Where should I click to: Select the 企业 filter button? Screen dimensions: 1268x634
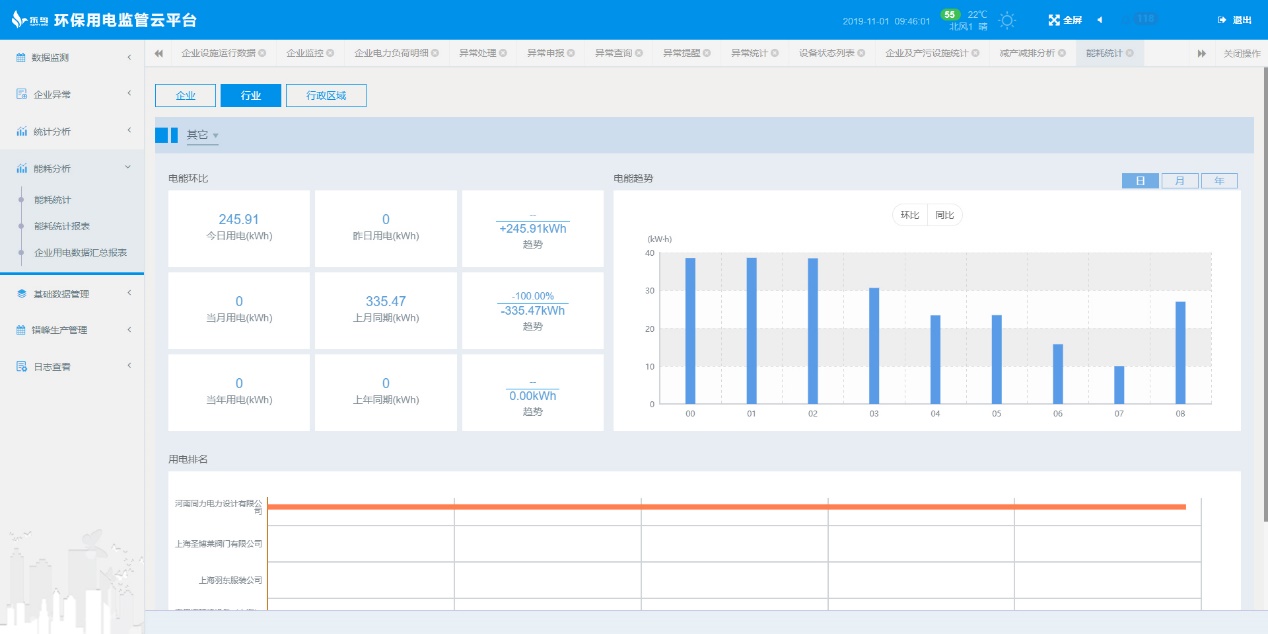point(185,95)
